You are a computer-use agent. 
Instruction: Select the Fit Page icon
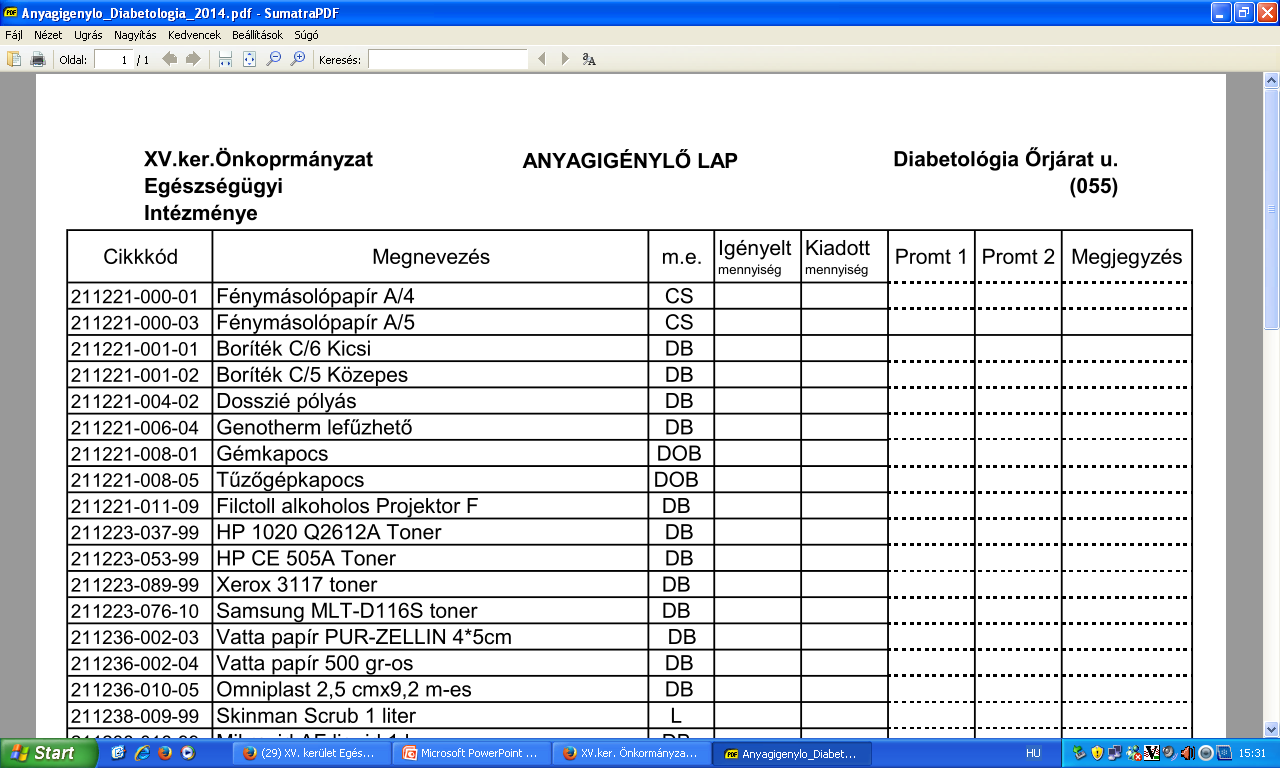[249, 59]
